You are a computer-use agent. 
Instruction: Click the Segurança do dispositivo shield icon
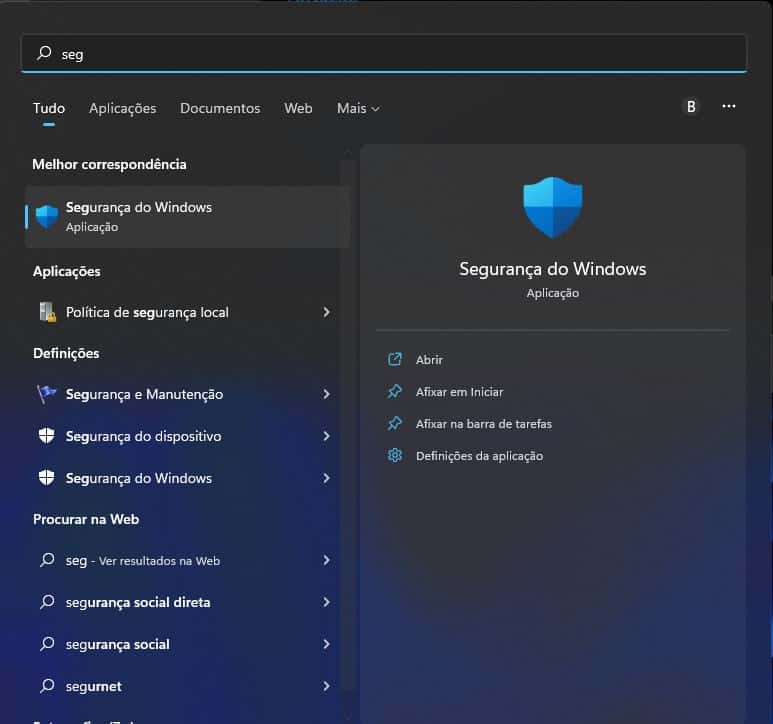click(x=47, y=436)
